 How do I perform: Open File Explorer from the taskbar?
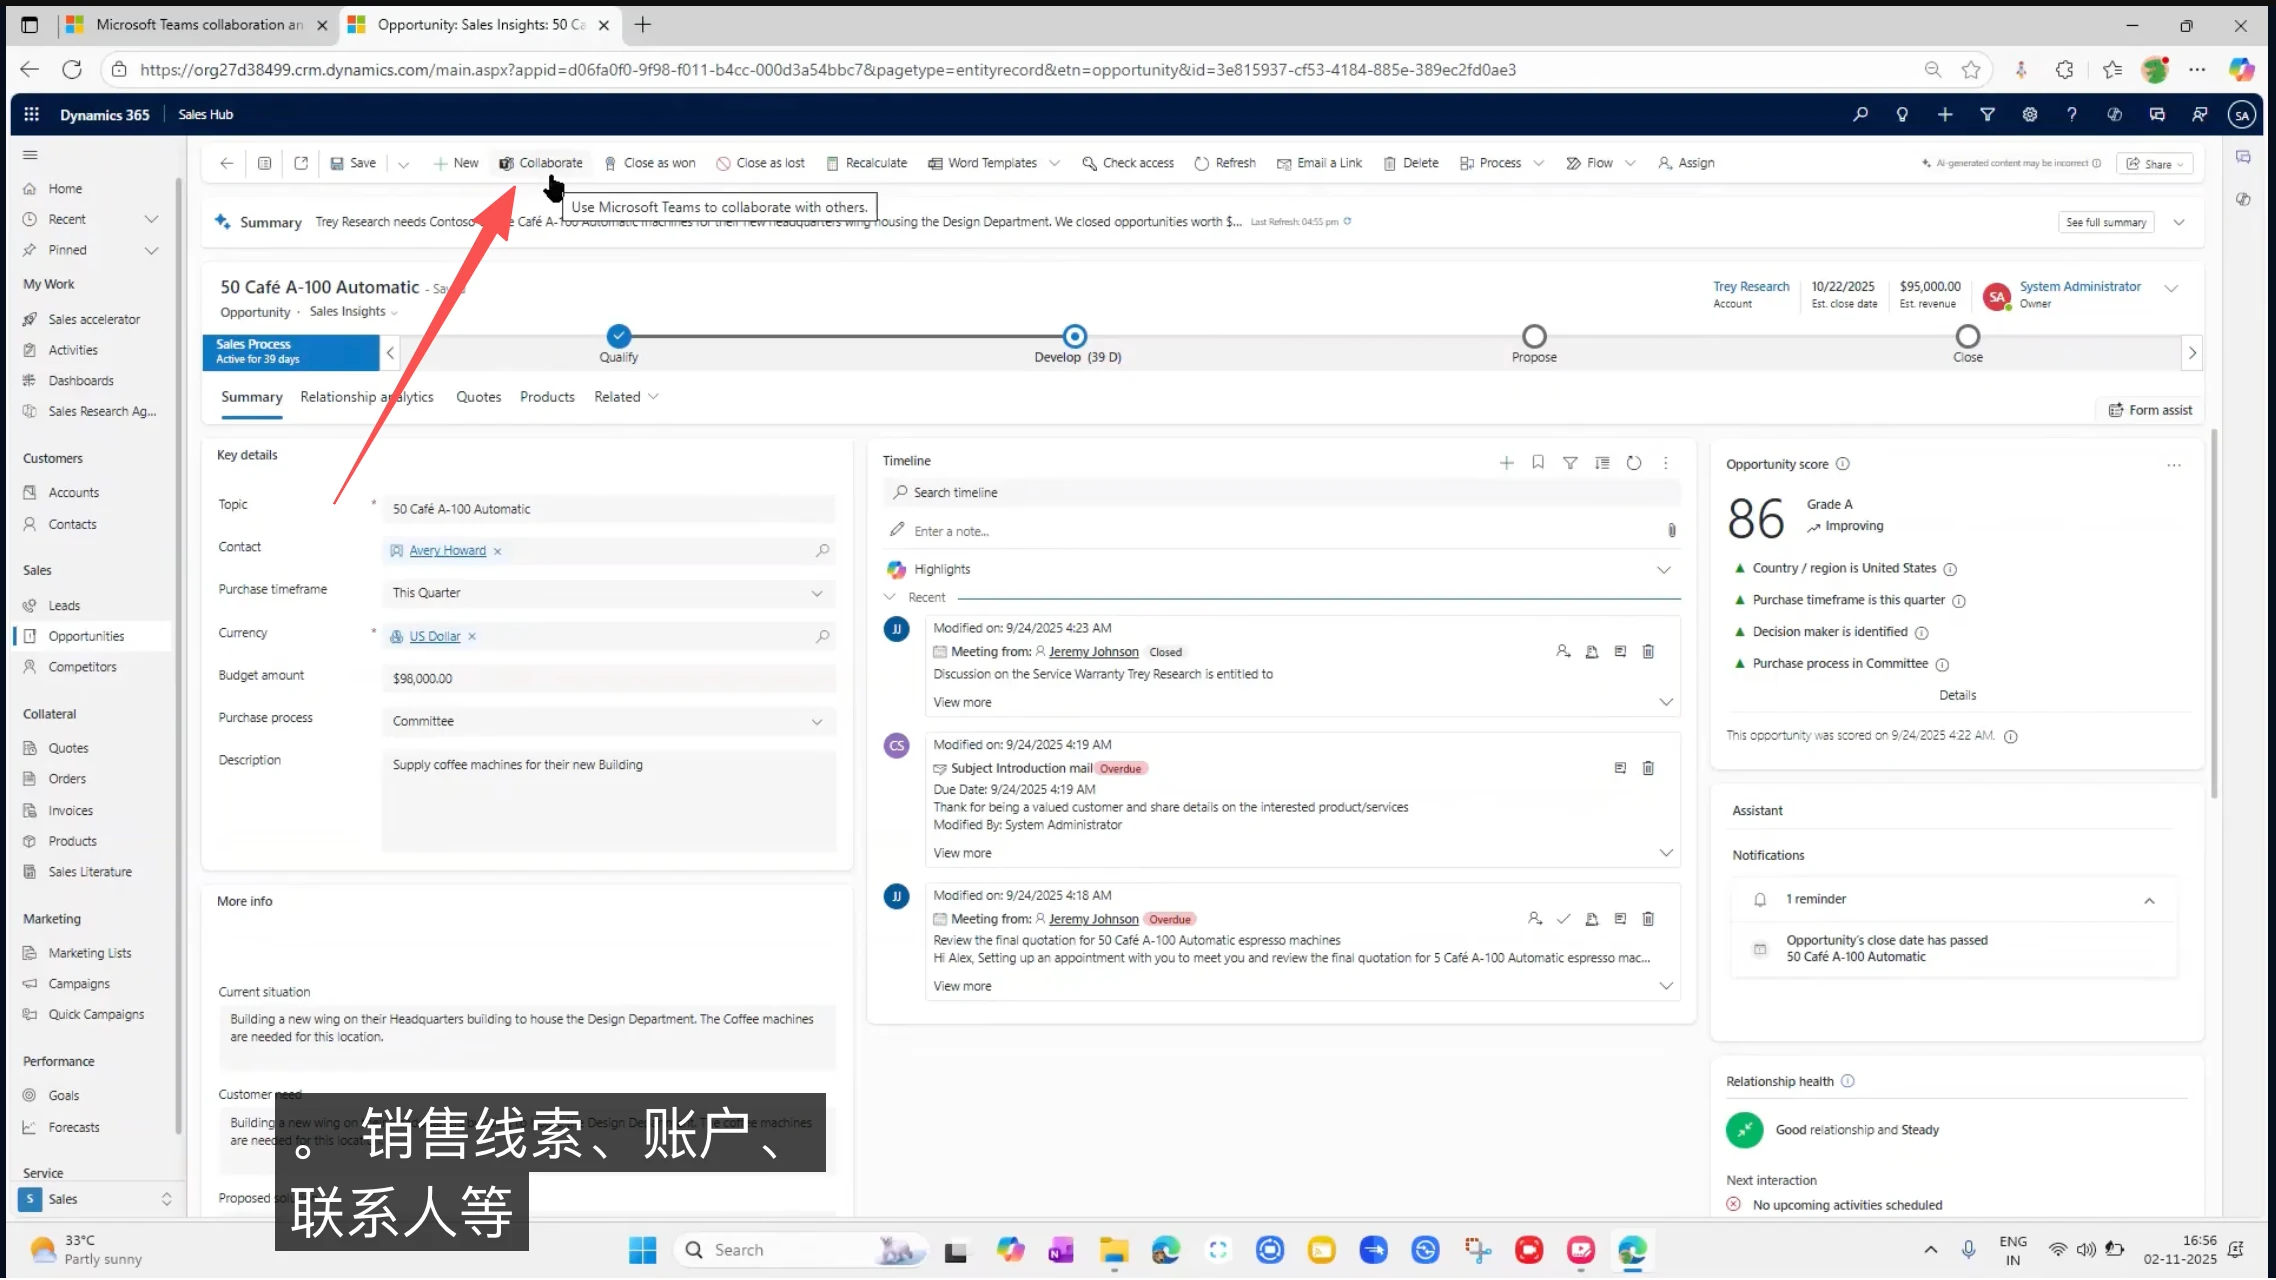coord(1114,1249)
